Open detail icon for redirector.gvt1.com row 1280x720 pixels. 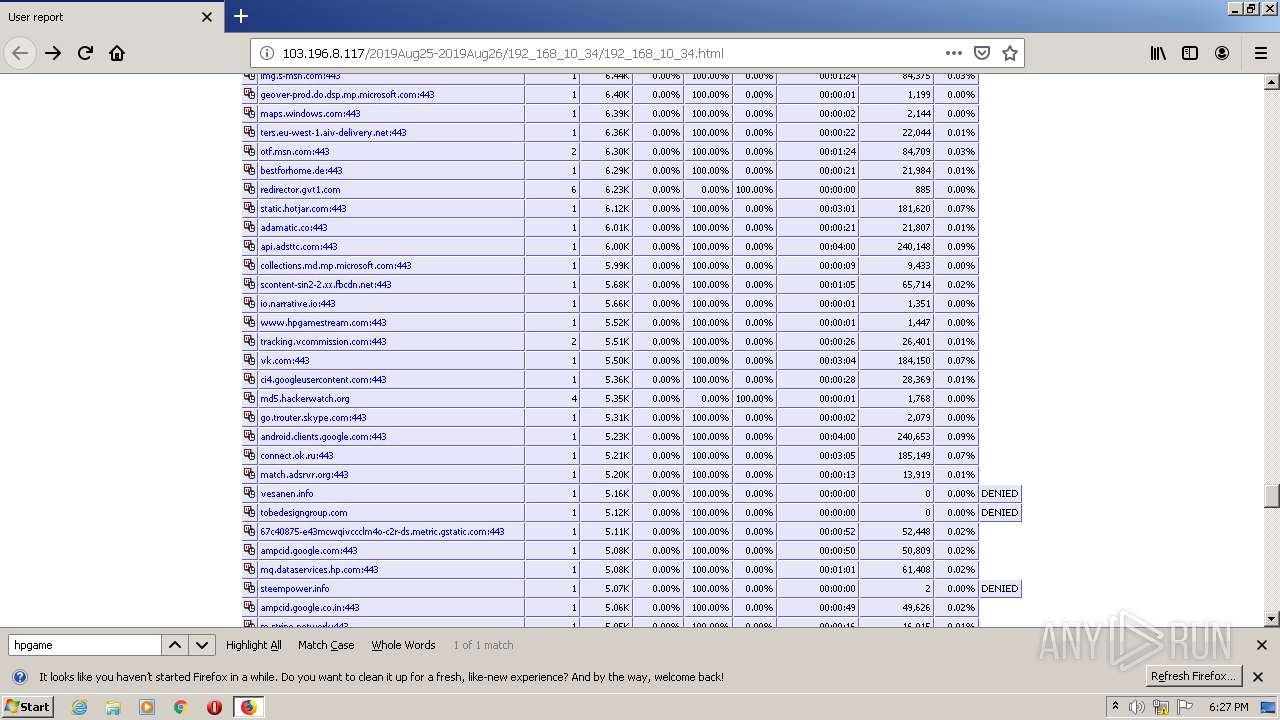pyautogui.click(x=249, y=189)
